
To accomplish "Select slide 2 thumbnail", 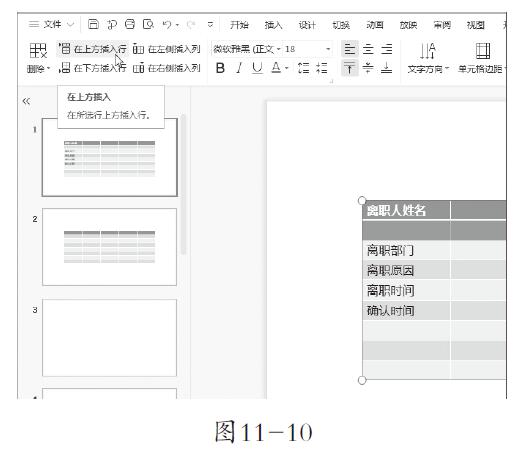I will [109, 247].
